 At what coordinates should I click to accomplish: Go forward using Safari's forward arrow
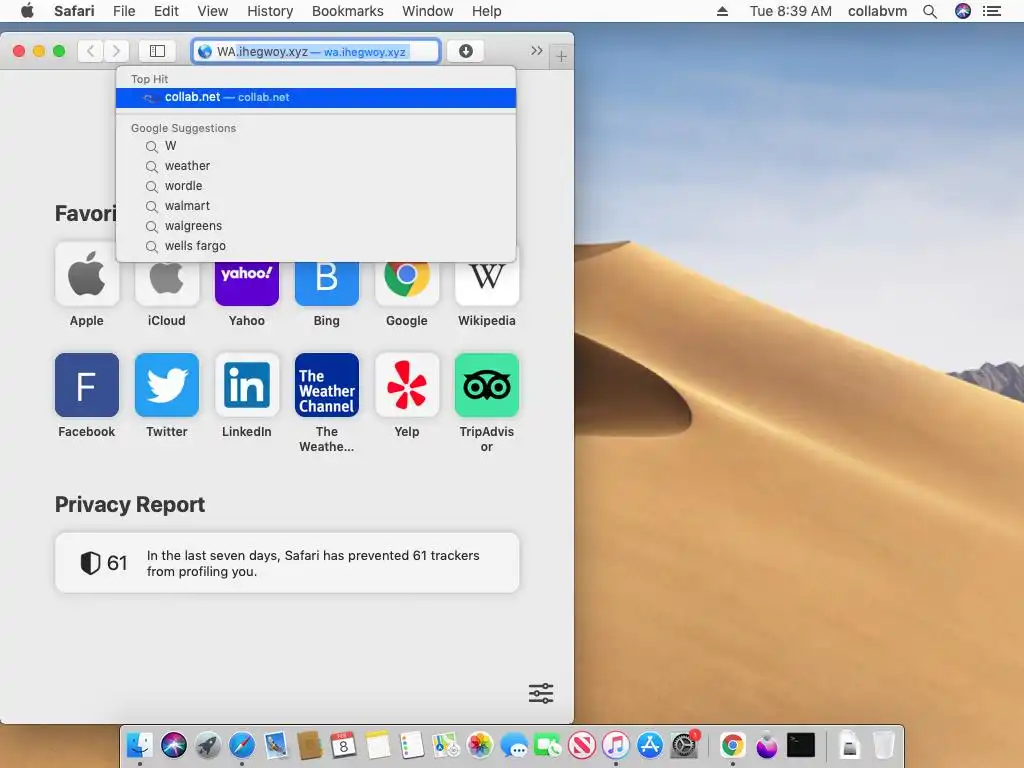(116, 51)
